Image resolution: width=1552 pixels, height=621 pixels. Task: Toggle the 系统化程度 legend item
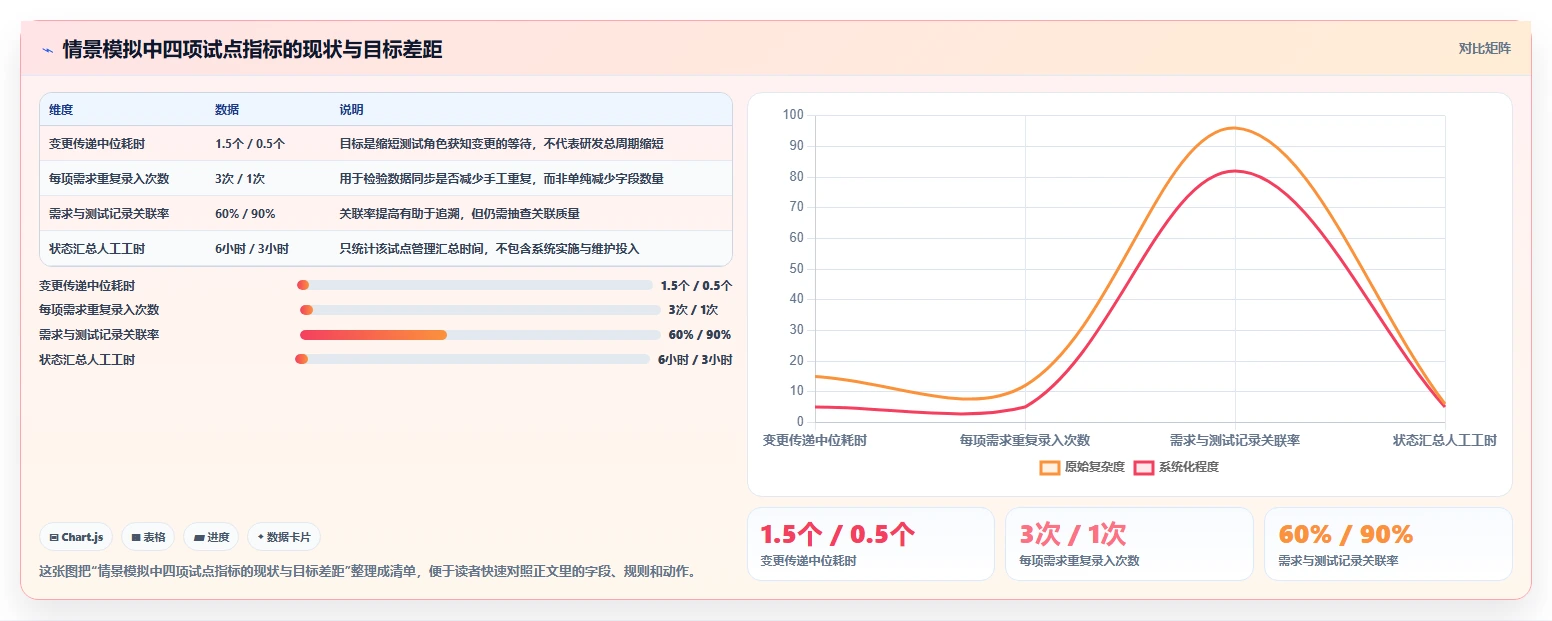point(1176,467)
